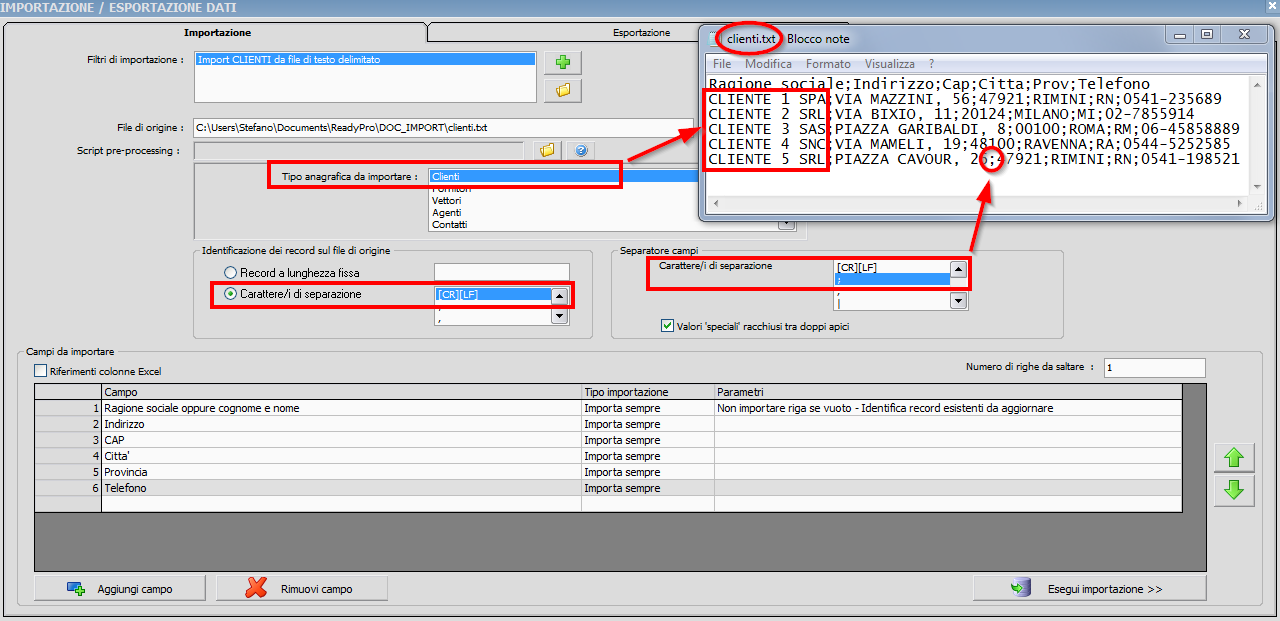Minimize the clienti.txt Notepad window
Screen dimensions: 1280x621
1181,35
